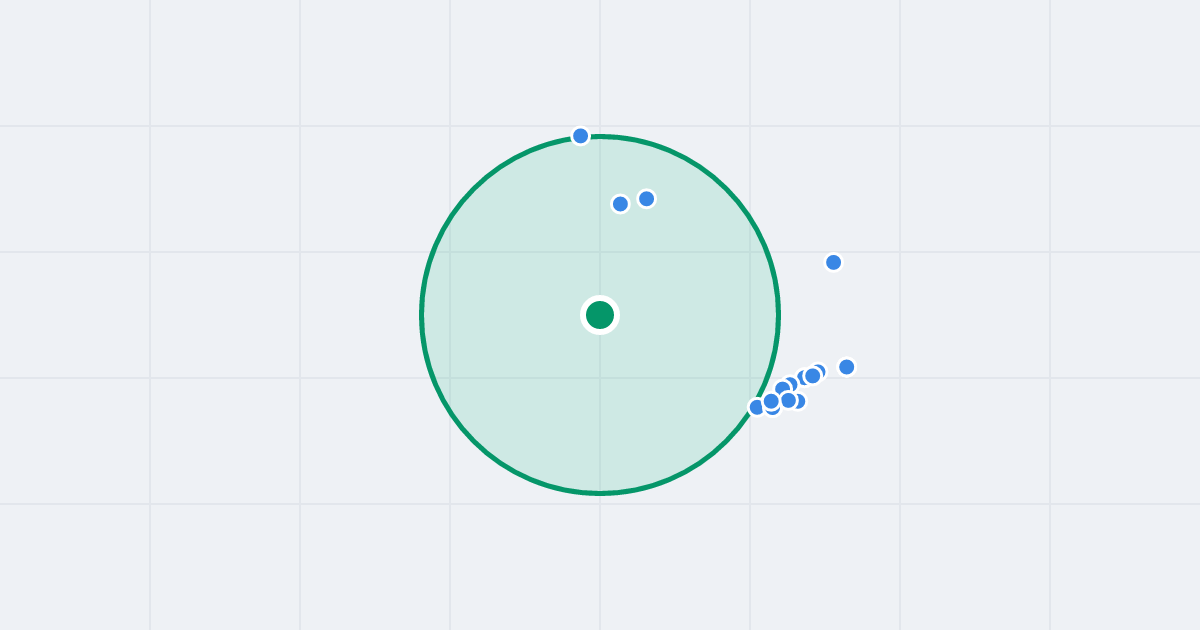Select the left dot of the pair inside the circle
The width and height of the screenshot is (1200, 630).
620,204
